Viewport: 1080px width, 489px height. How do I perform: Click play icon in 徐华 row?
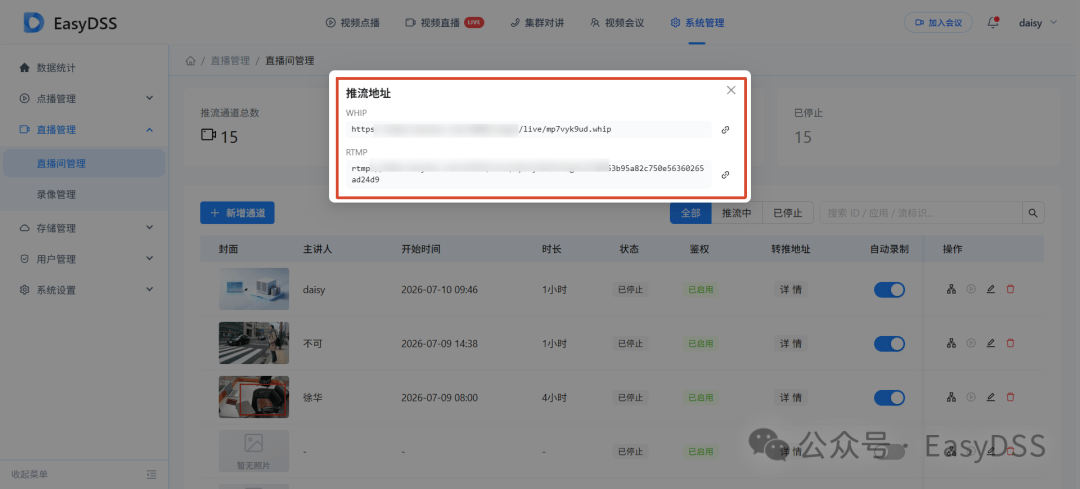(971, 397)
